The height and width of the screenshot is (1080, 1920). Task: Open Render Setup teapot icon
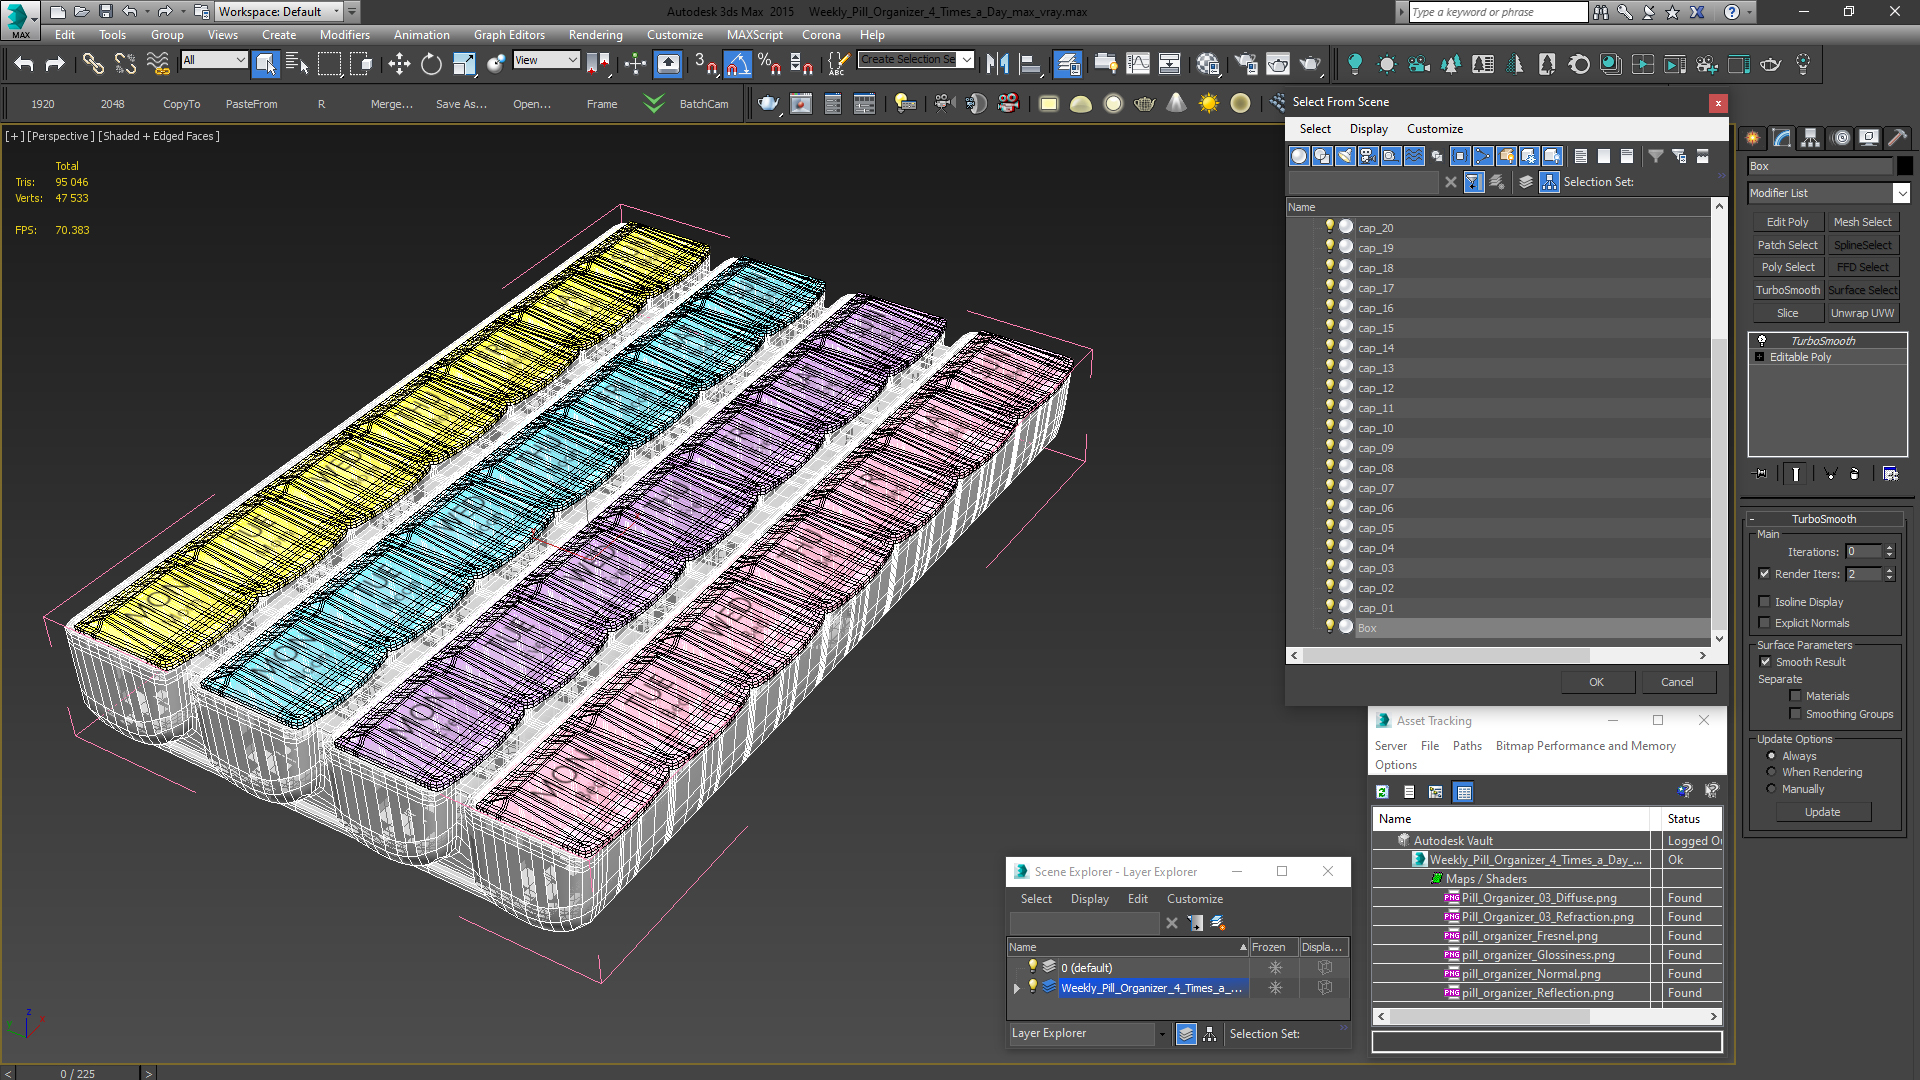1246,64
